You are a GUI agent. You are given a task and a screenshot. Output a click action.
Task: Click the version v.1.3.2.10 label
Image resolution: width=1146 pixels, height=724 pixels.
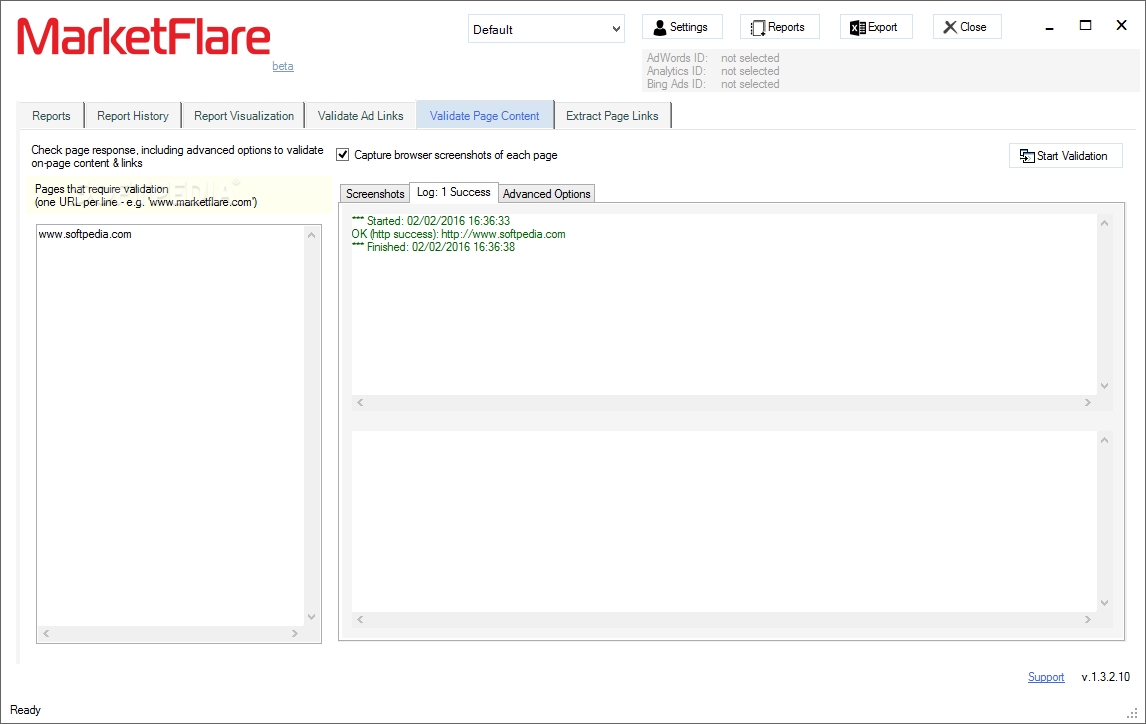pos(1106,677)
